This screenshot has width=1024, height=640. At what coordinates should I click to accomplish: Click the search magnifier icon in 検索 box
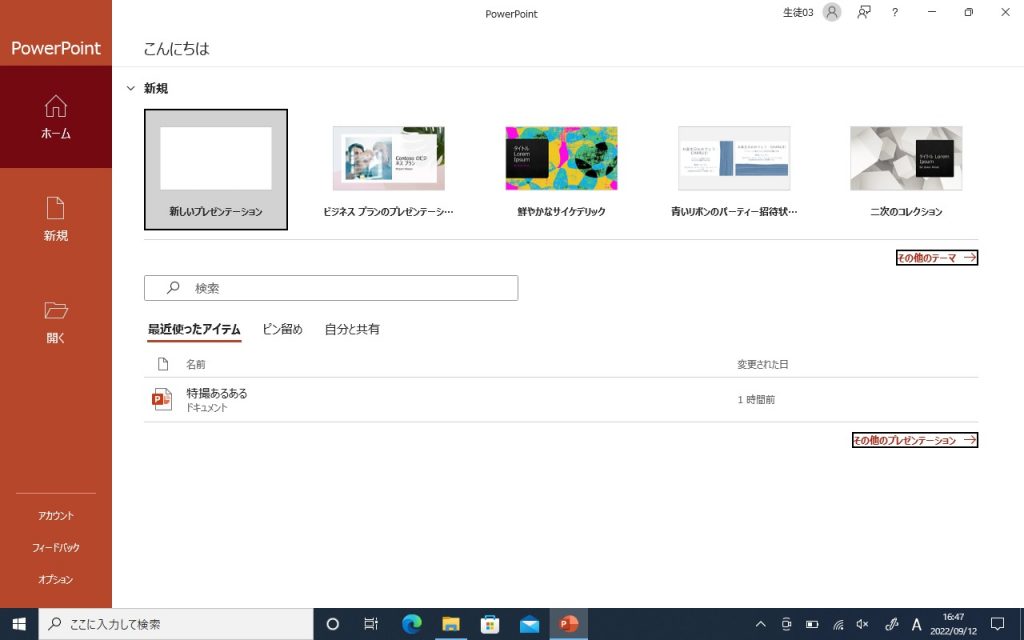(173, 287)
